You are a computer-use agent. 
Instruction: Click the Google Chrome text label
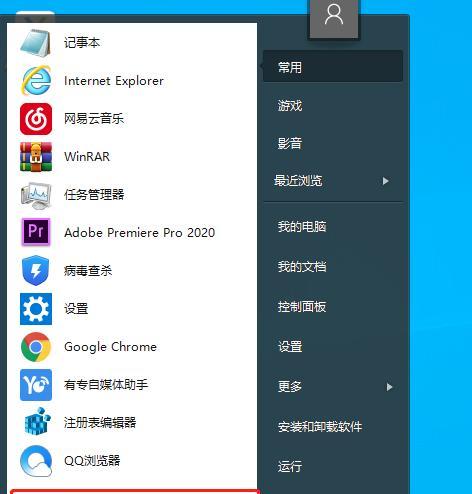(x=110, y=347)
